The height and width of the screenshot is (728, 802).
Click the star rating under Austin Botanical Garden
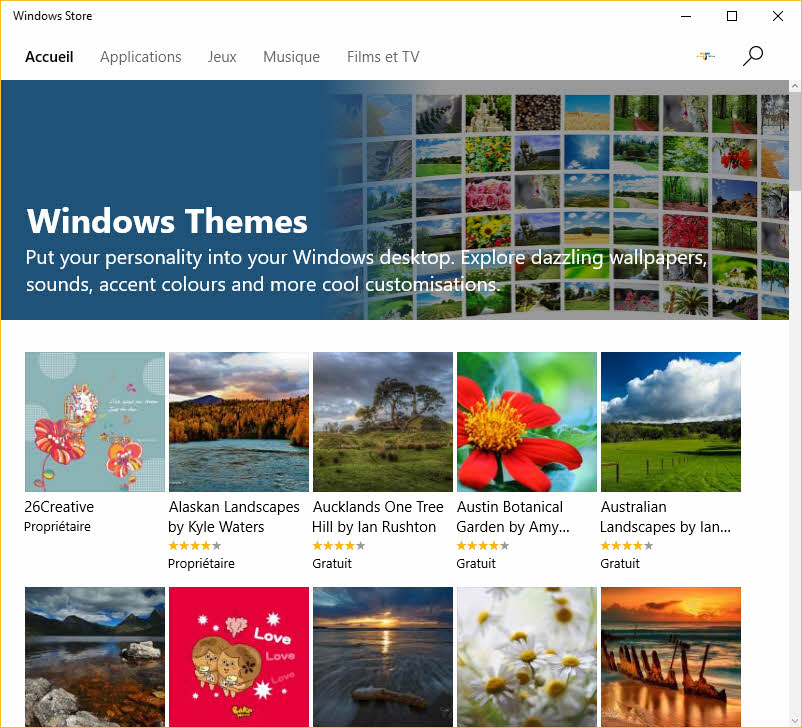[483, 546]
